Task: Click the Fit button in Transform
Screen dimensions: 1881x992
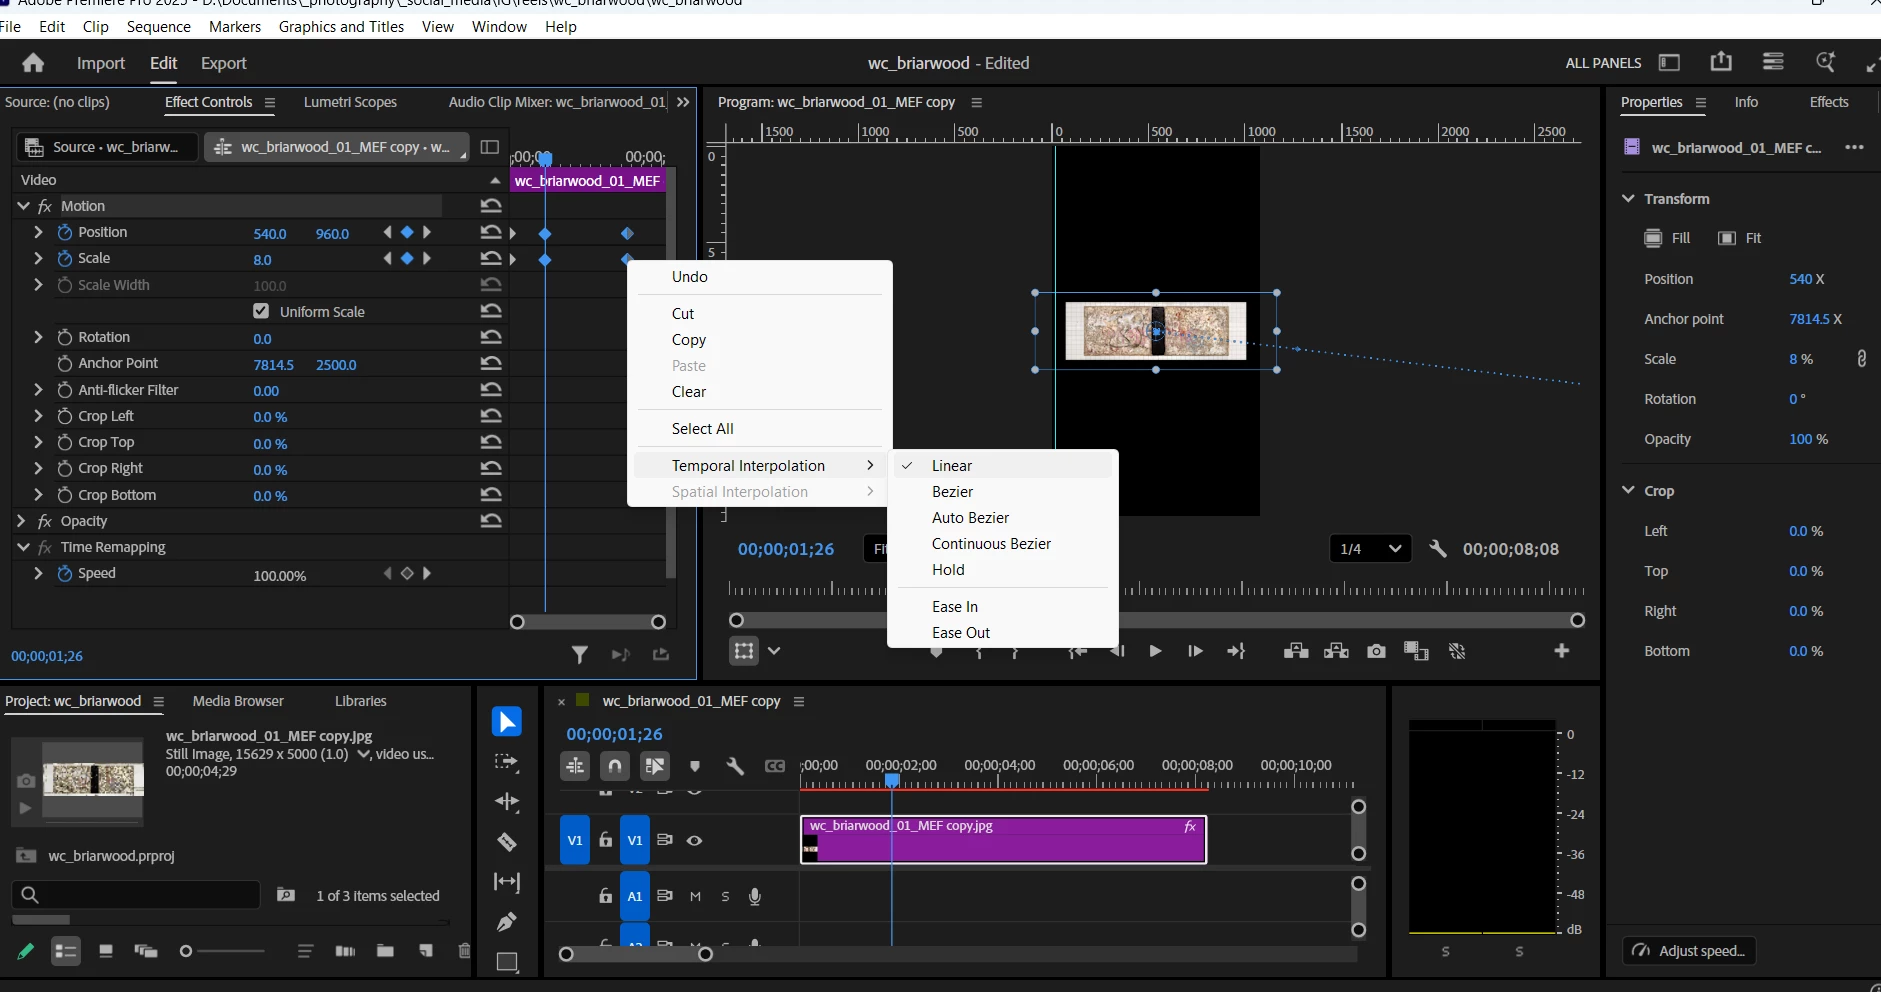Action: click(1740, 238)
